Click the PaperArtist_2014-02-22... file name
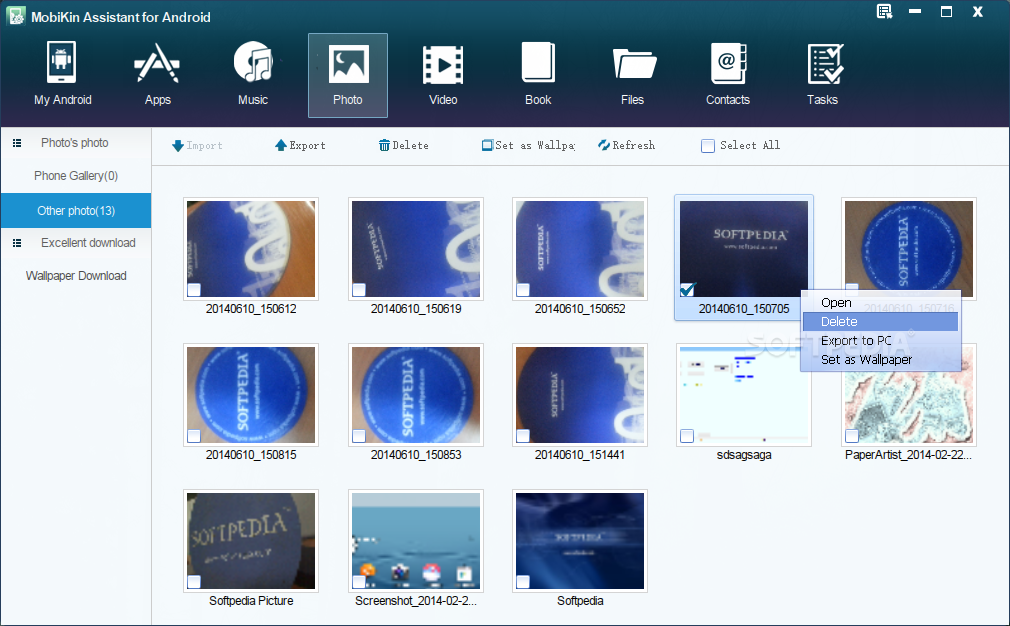Screen dimensions: 1010x626 (x=908, y=455)
